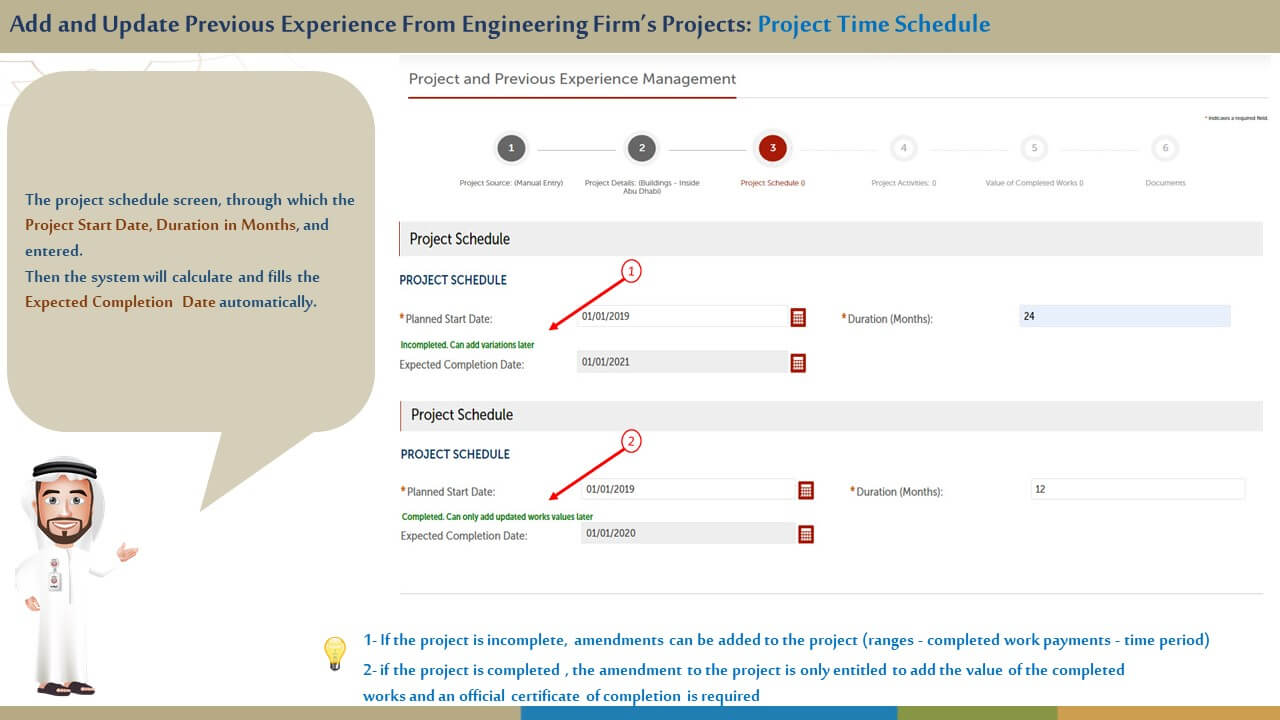Screen dimensions: 1280x720
Task: Open step 5 Value of Completed Works
Action: click(x=1034, y=149)
